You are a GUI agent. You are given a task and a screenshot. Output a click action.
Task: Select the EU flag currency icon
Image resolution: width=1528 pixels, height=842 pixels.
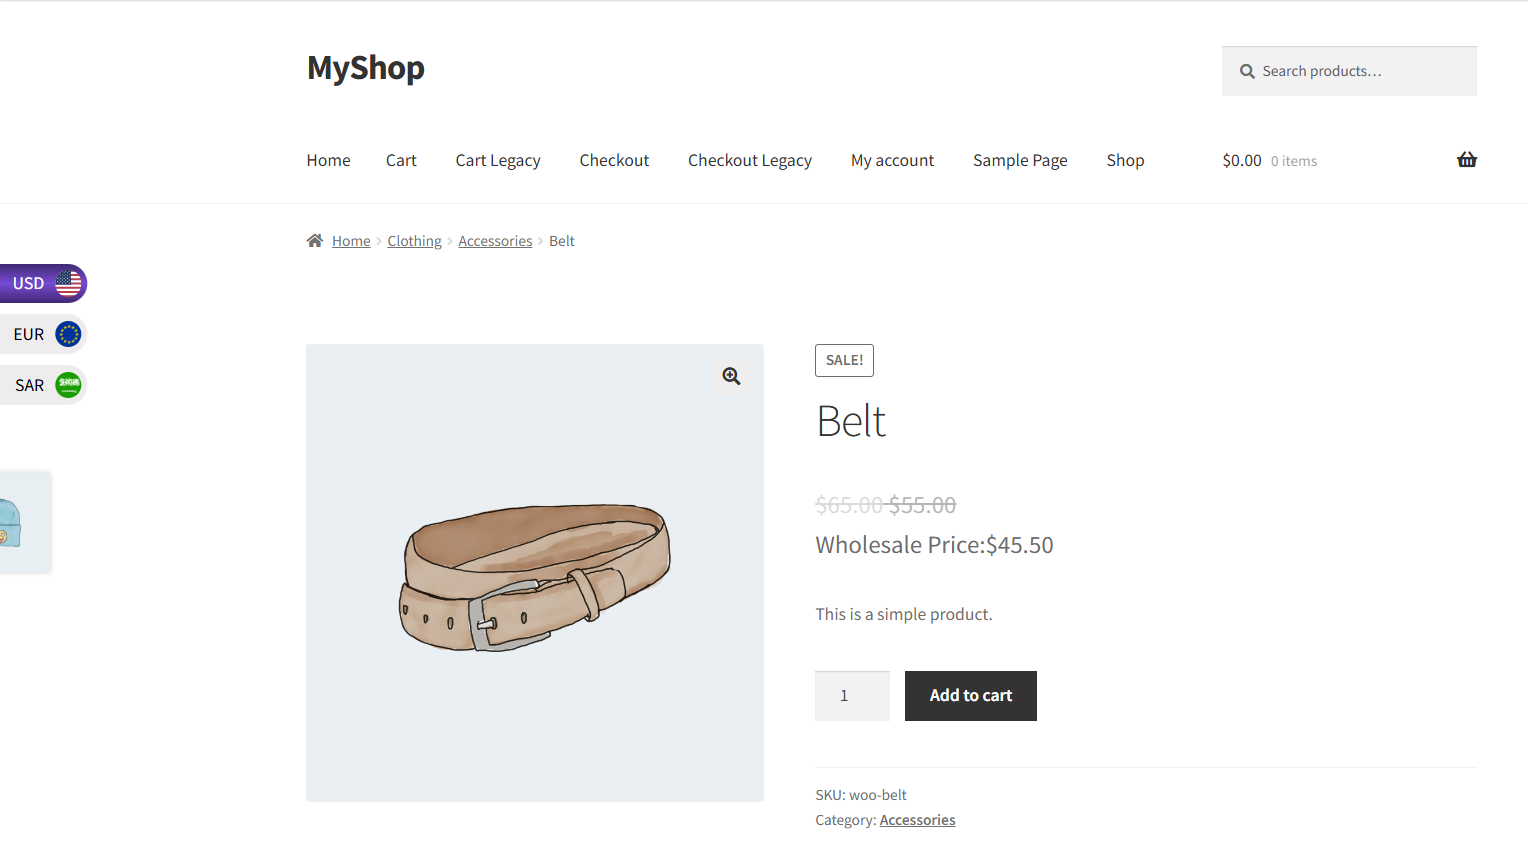click(x=68, y=334)
